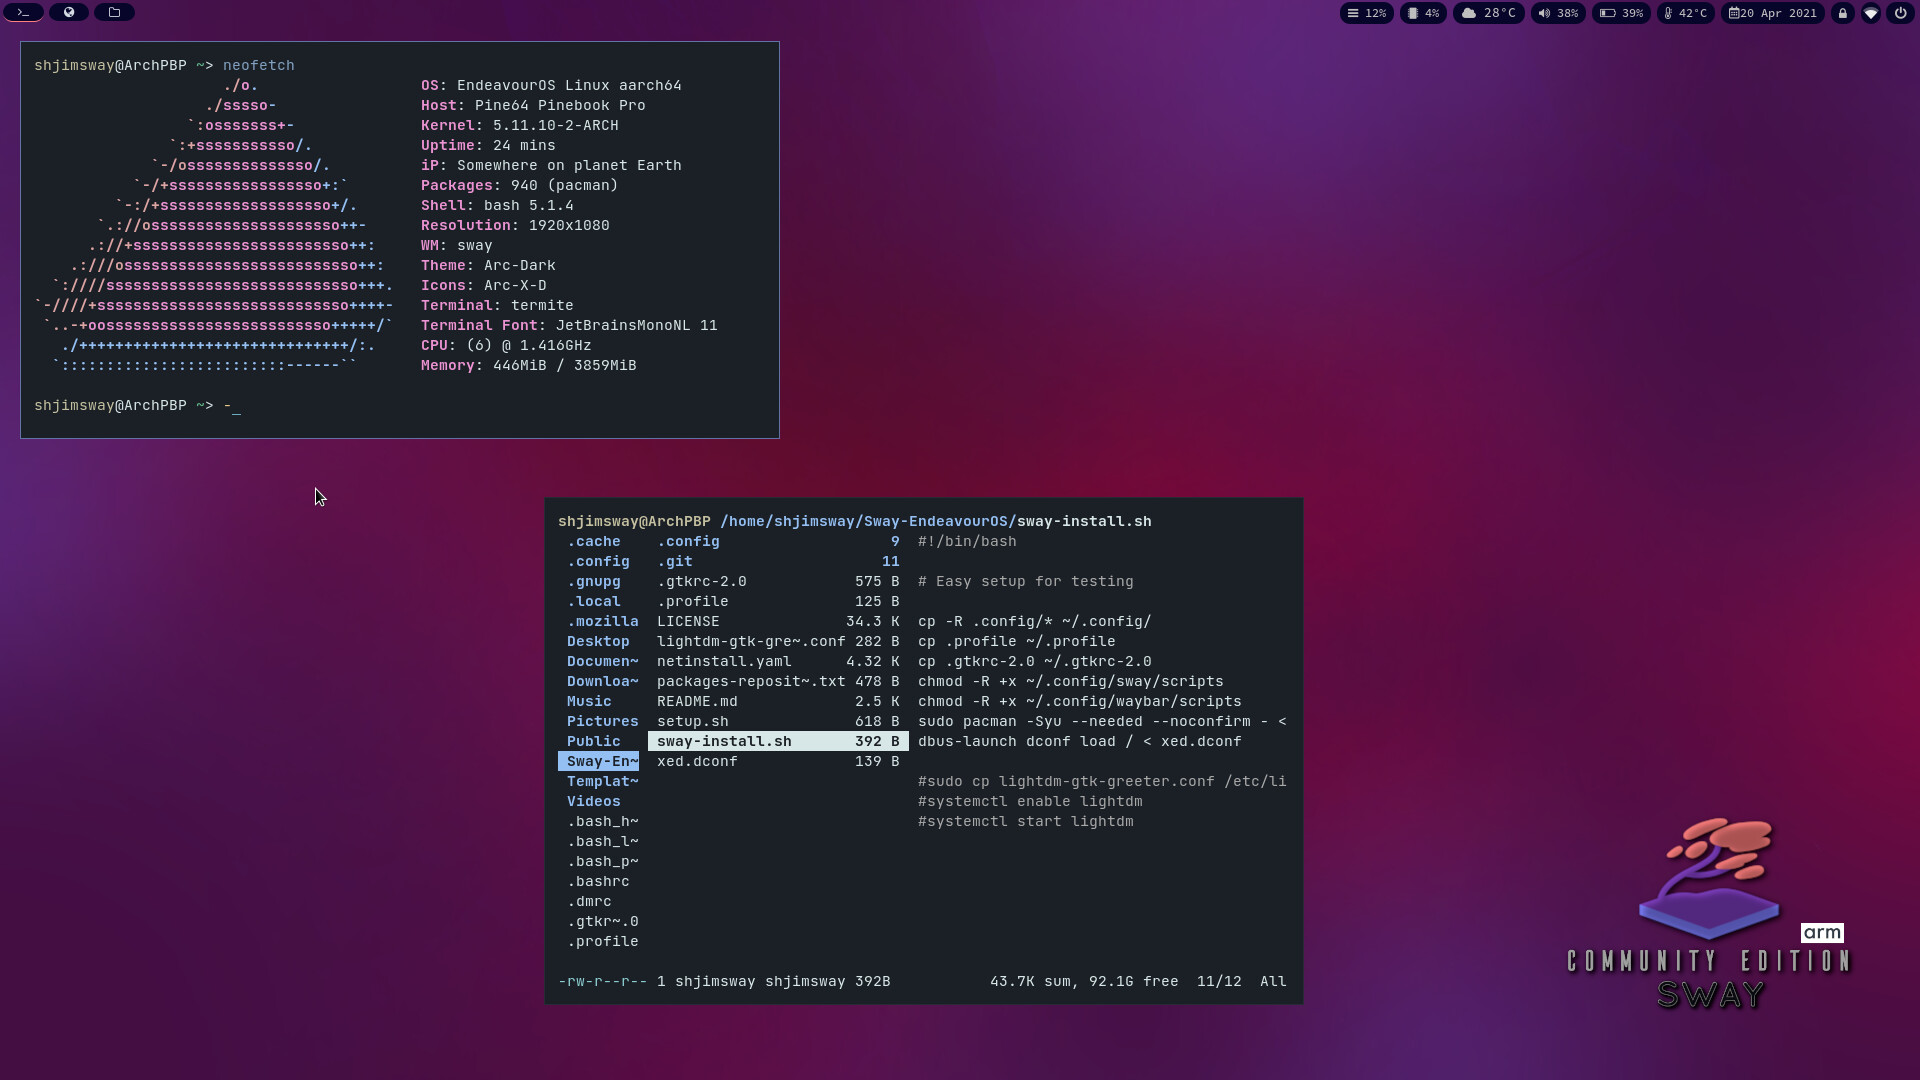Launch the terminal from waybar
Screen dimensions: 1920x1080
[x=23, y=12]
